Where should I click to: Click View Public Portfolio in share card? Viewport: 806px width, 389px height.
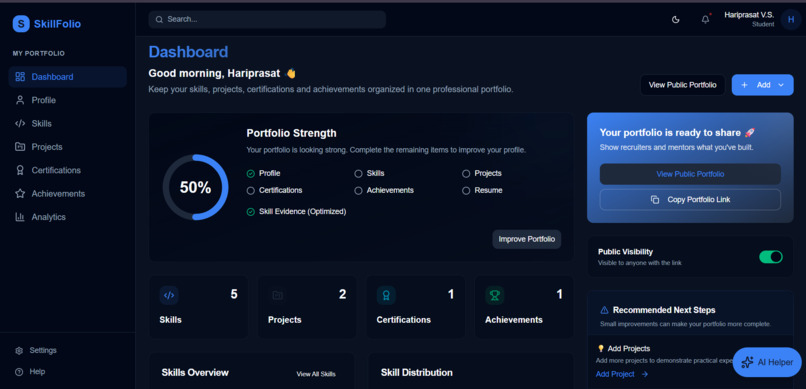690,174
